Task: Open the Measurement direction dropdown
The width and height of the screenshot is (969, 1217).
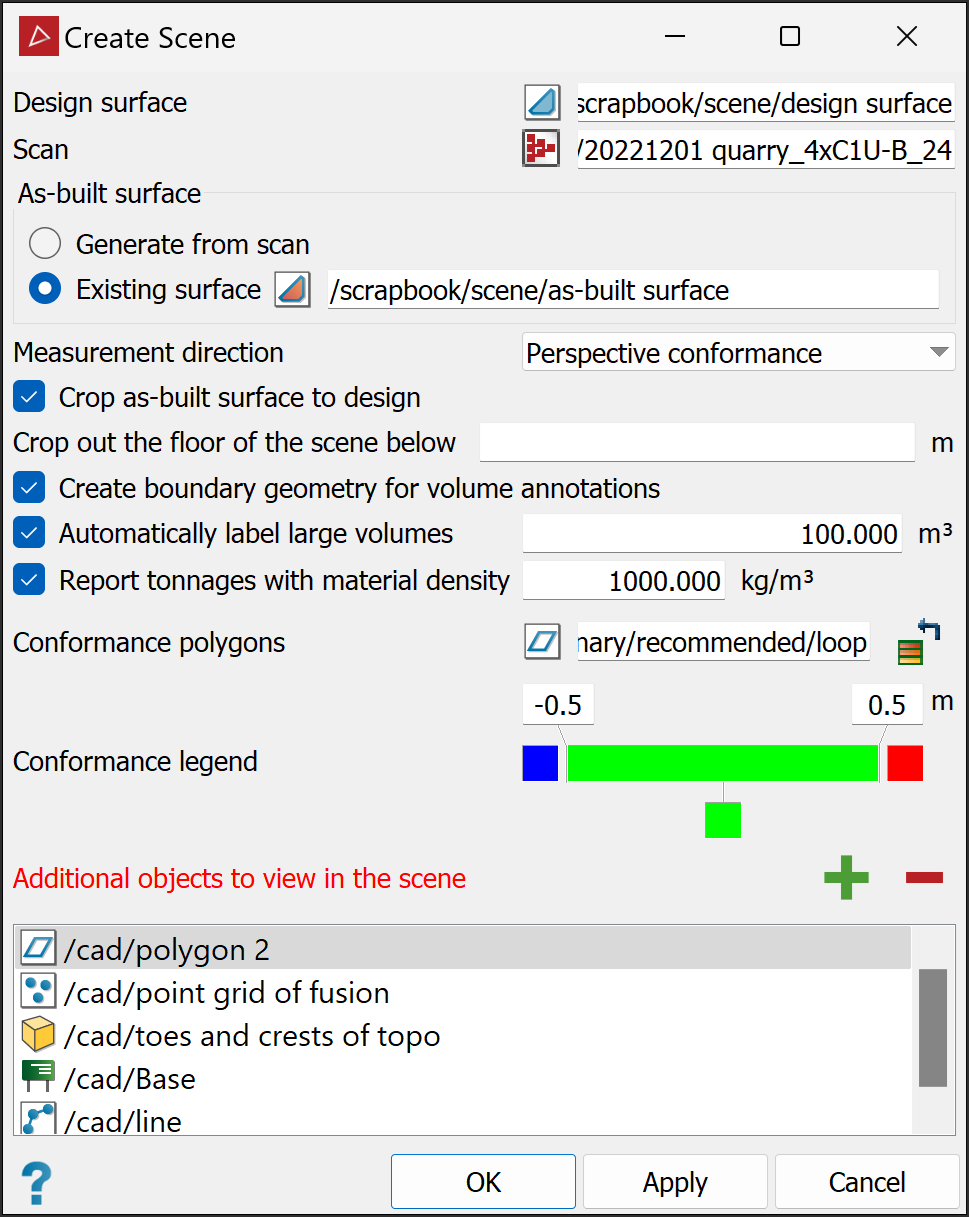Action: (738, 353)
